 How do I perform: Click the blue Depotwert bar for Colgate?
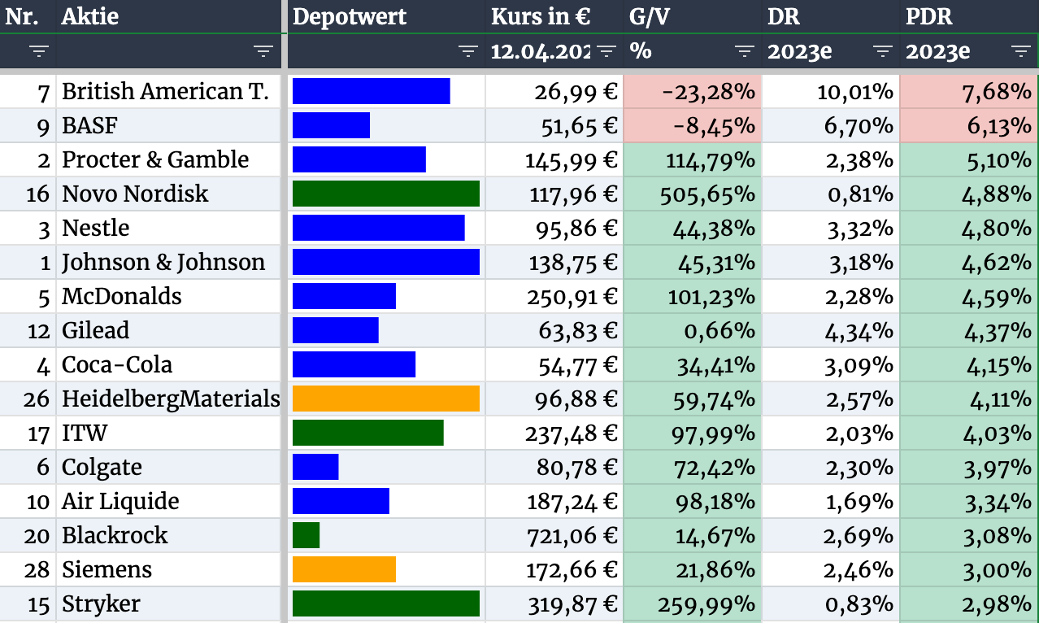click(x=316, y=467)
